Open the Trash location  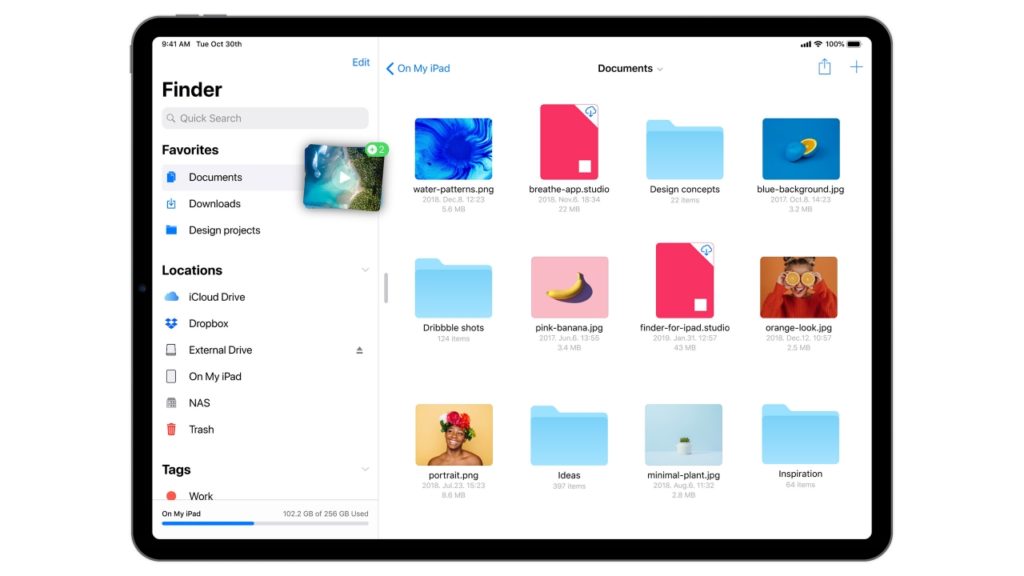[200, 429]
